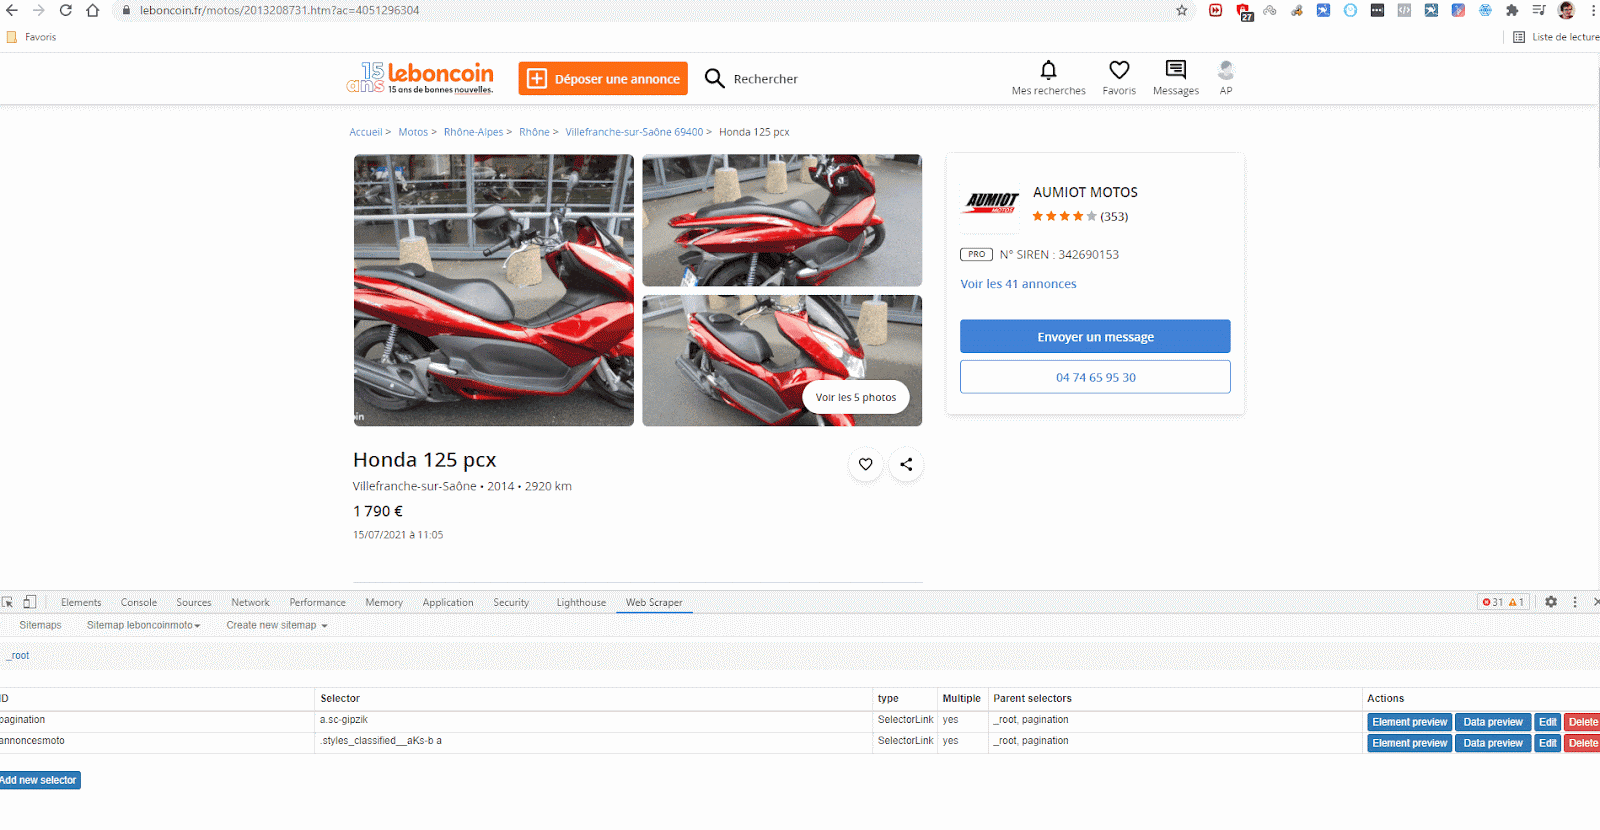This screenshot has width=1600, height=830.
Task: Delete the pagination selector
Action: (1582, 722)
